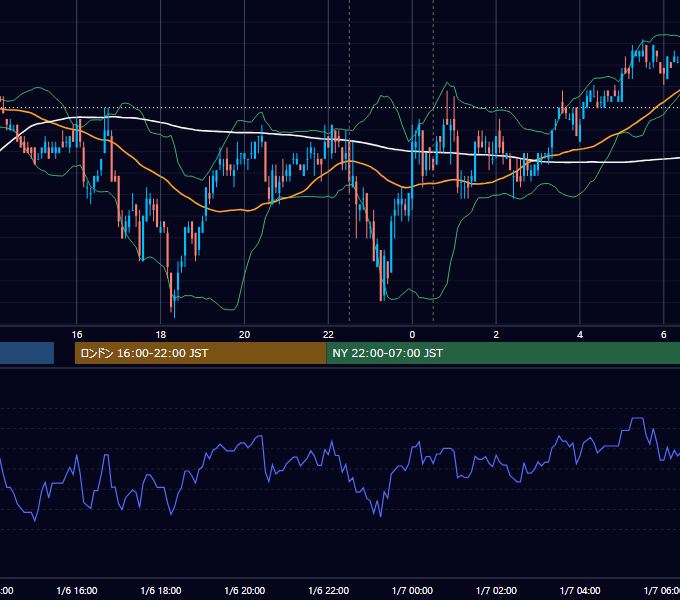Click the 1/7 00:00 timestamp label

point(412,591)
